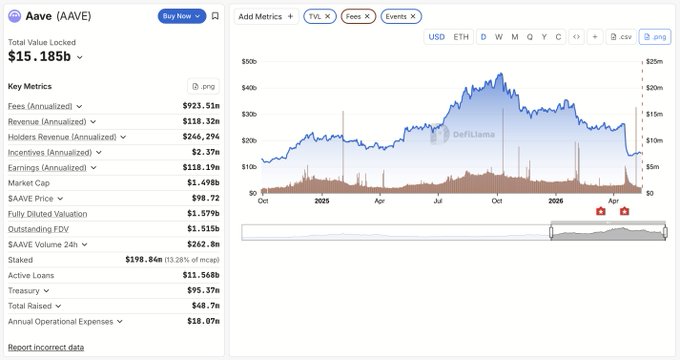Open Outstanding FDV info
The image size is (680, 360).
tap(38, 229)
